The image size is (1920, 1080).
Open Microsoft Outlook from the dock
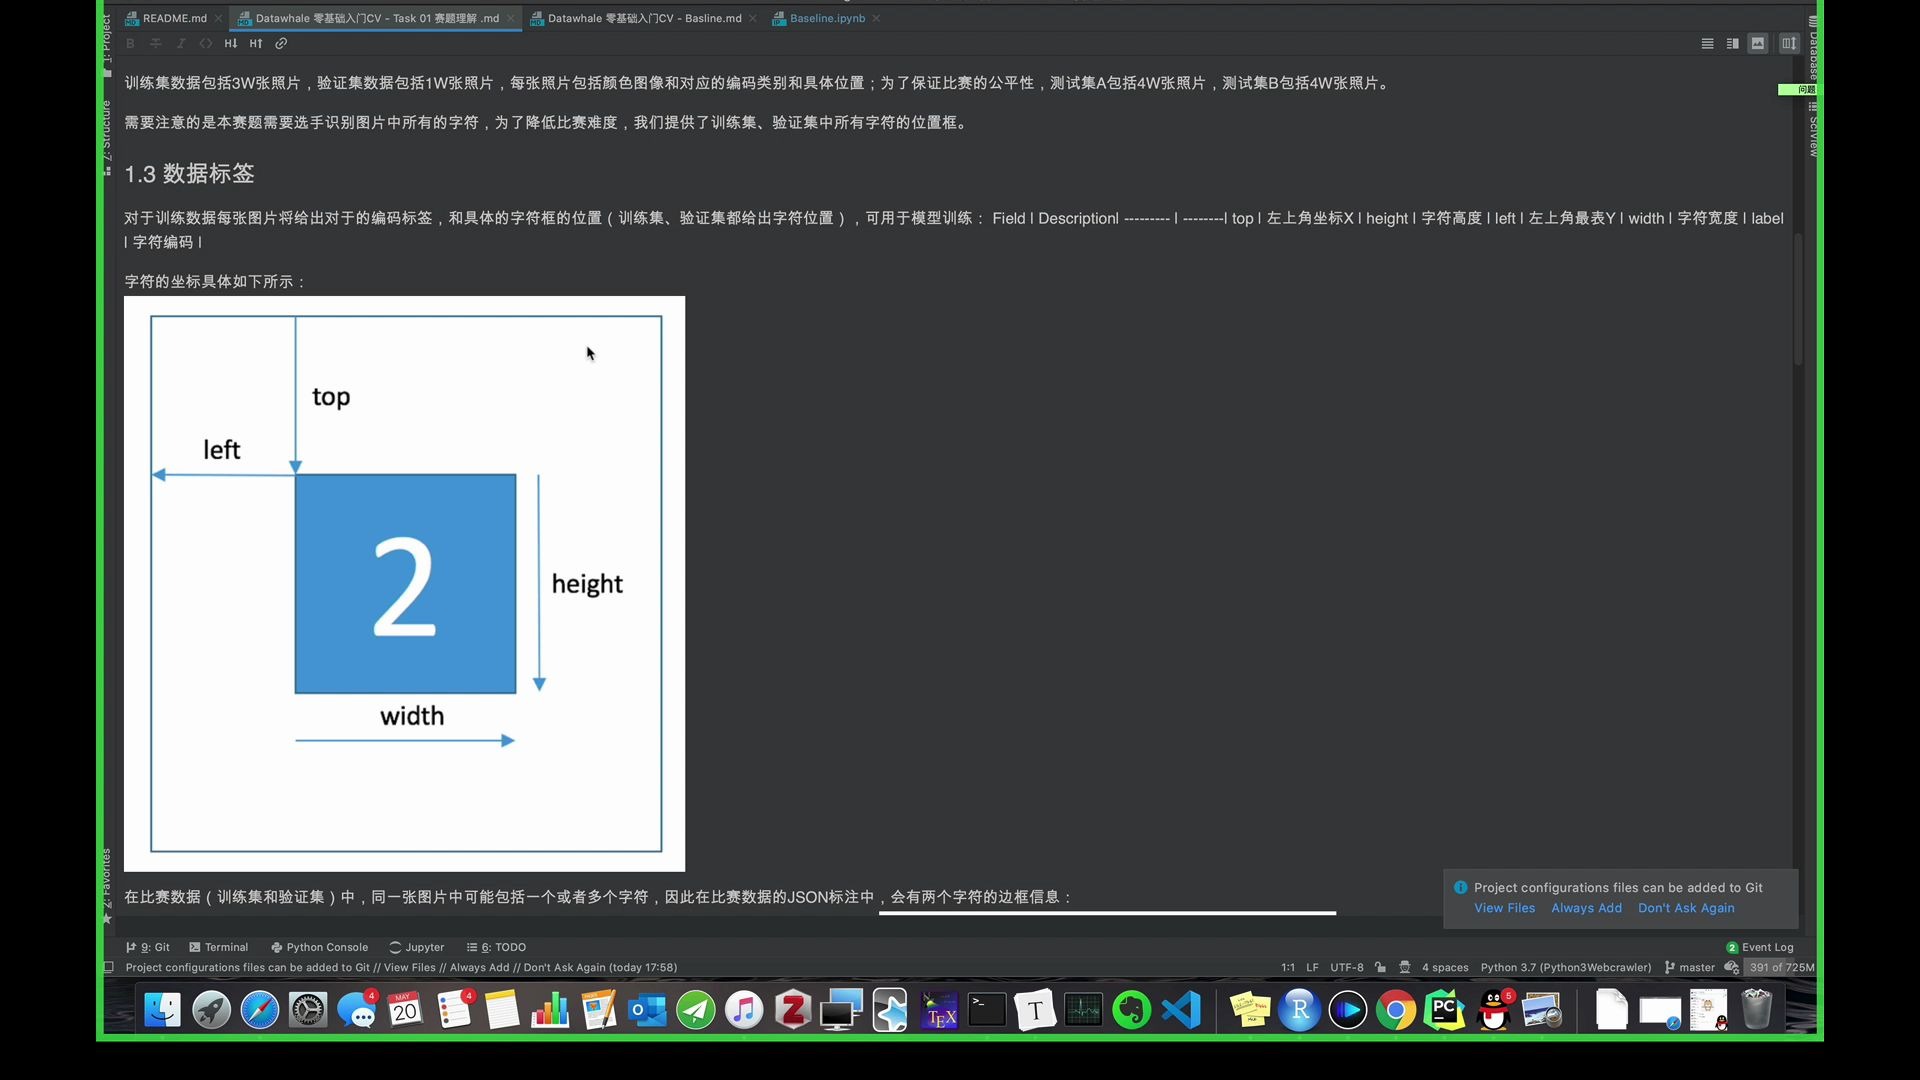coord(647,1010)
